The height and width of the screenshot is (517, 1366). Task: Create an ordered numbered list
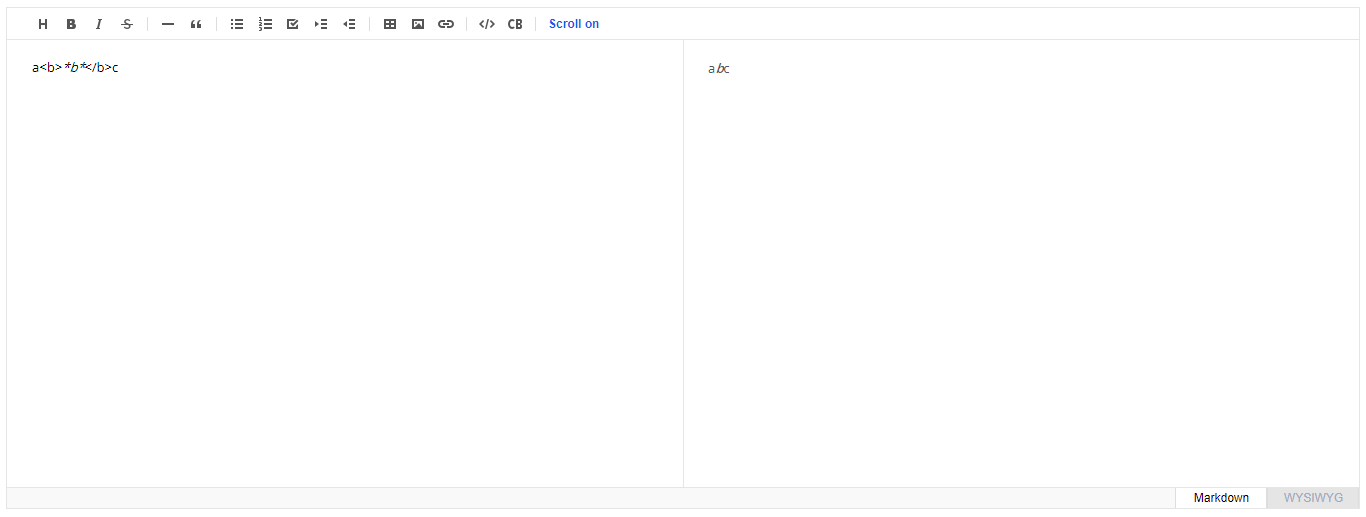265,24
